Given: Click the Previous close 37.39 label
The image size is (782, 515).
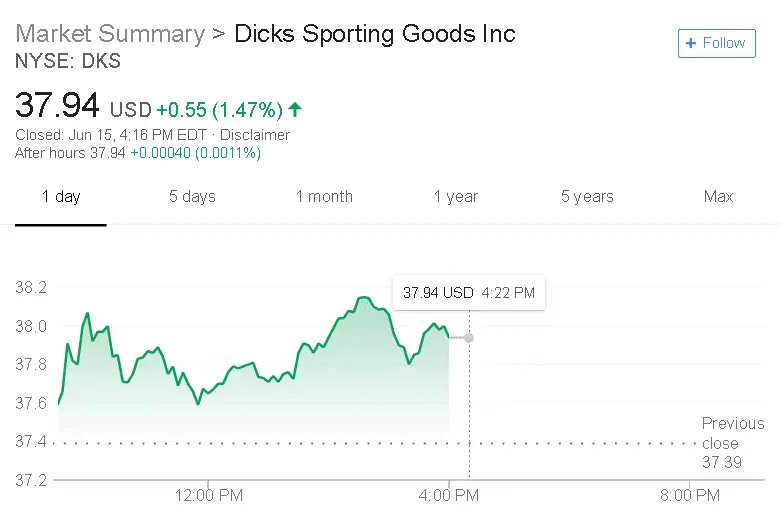Looking at the screenshot, I should (x=733, y=443).
